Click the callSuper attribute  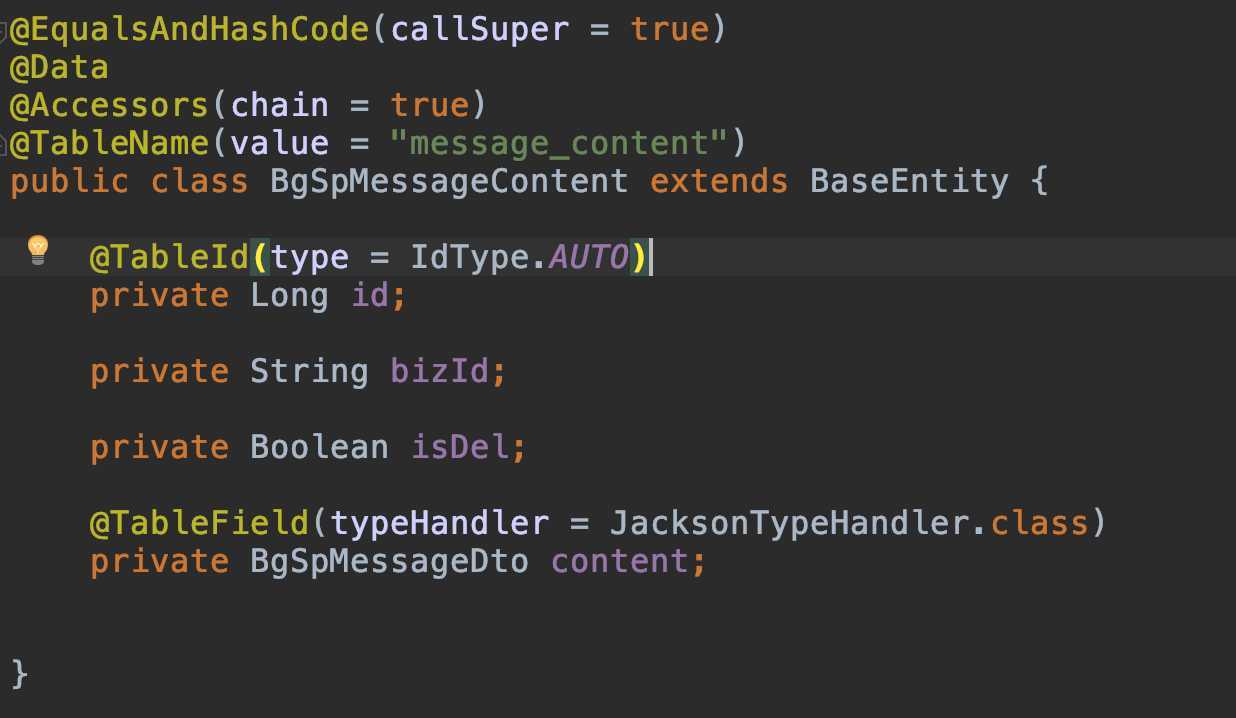click(479, 30)
